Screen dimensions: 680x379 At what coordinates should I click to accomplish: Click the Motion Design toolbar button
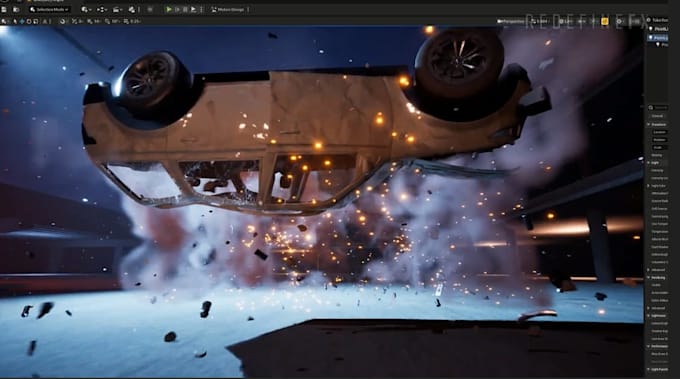pos(228,10)
